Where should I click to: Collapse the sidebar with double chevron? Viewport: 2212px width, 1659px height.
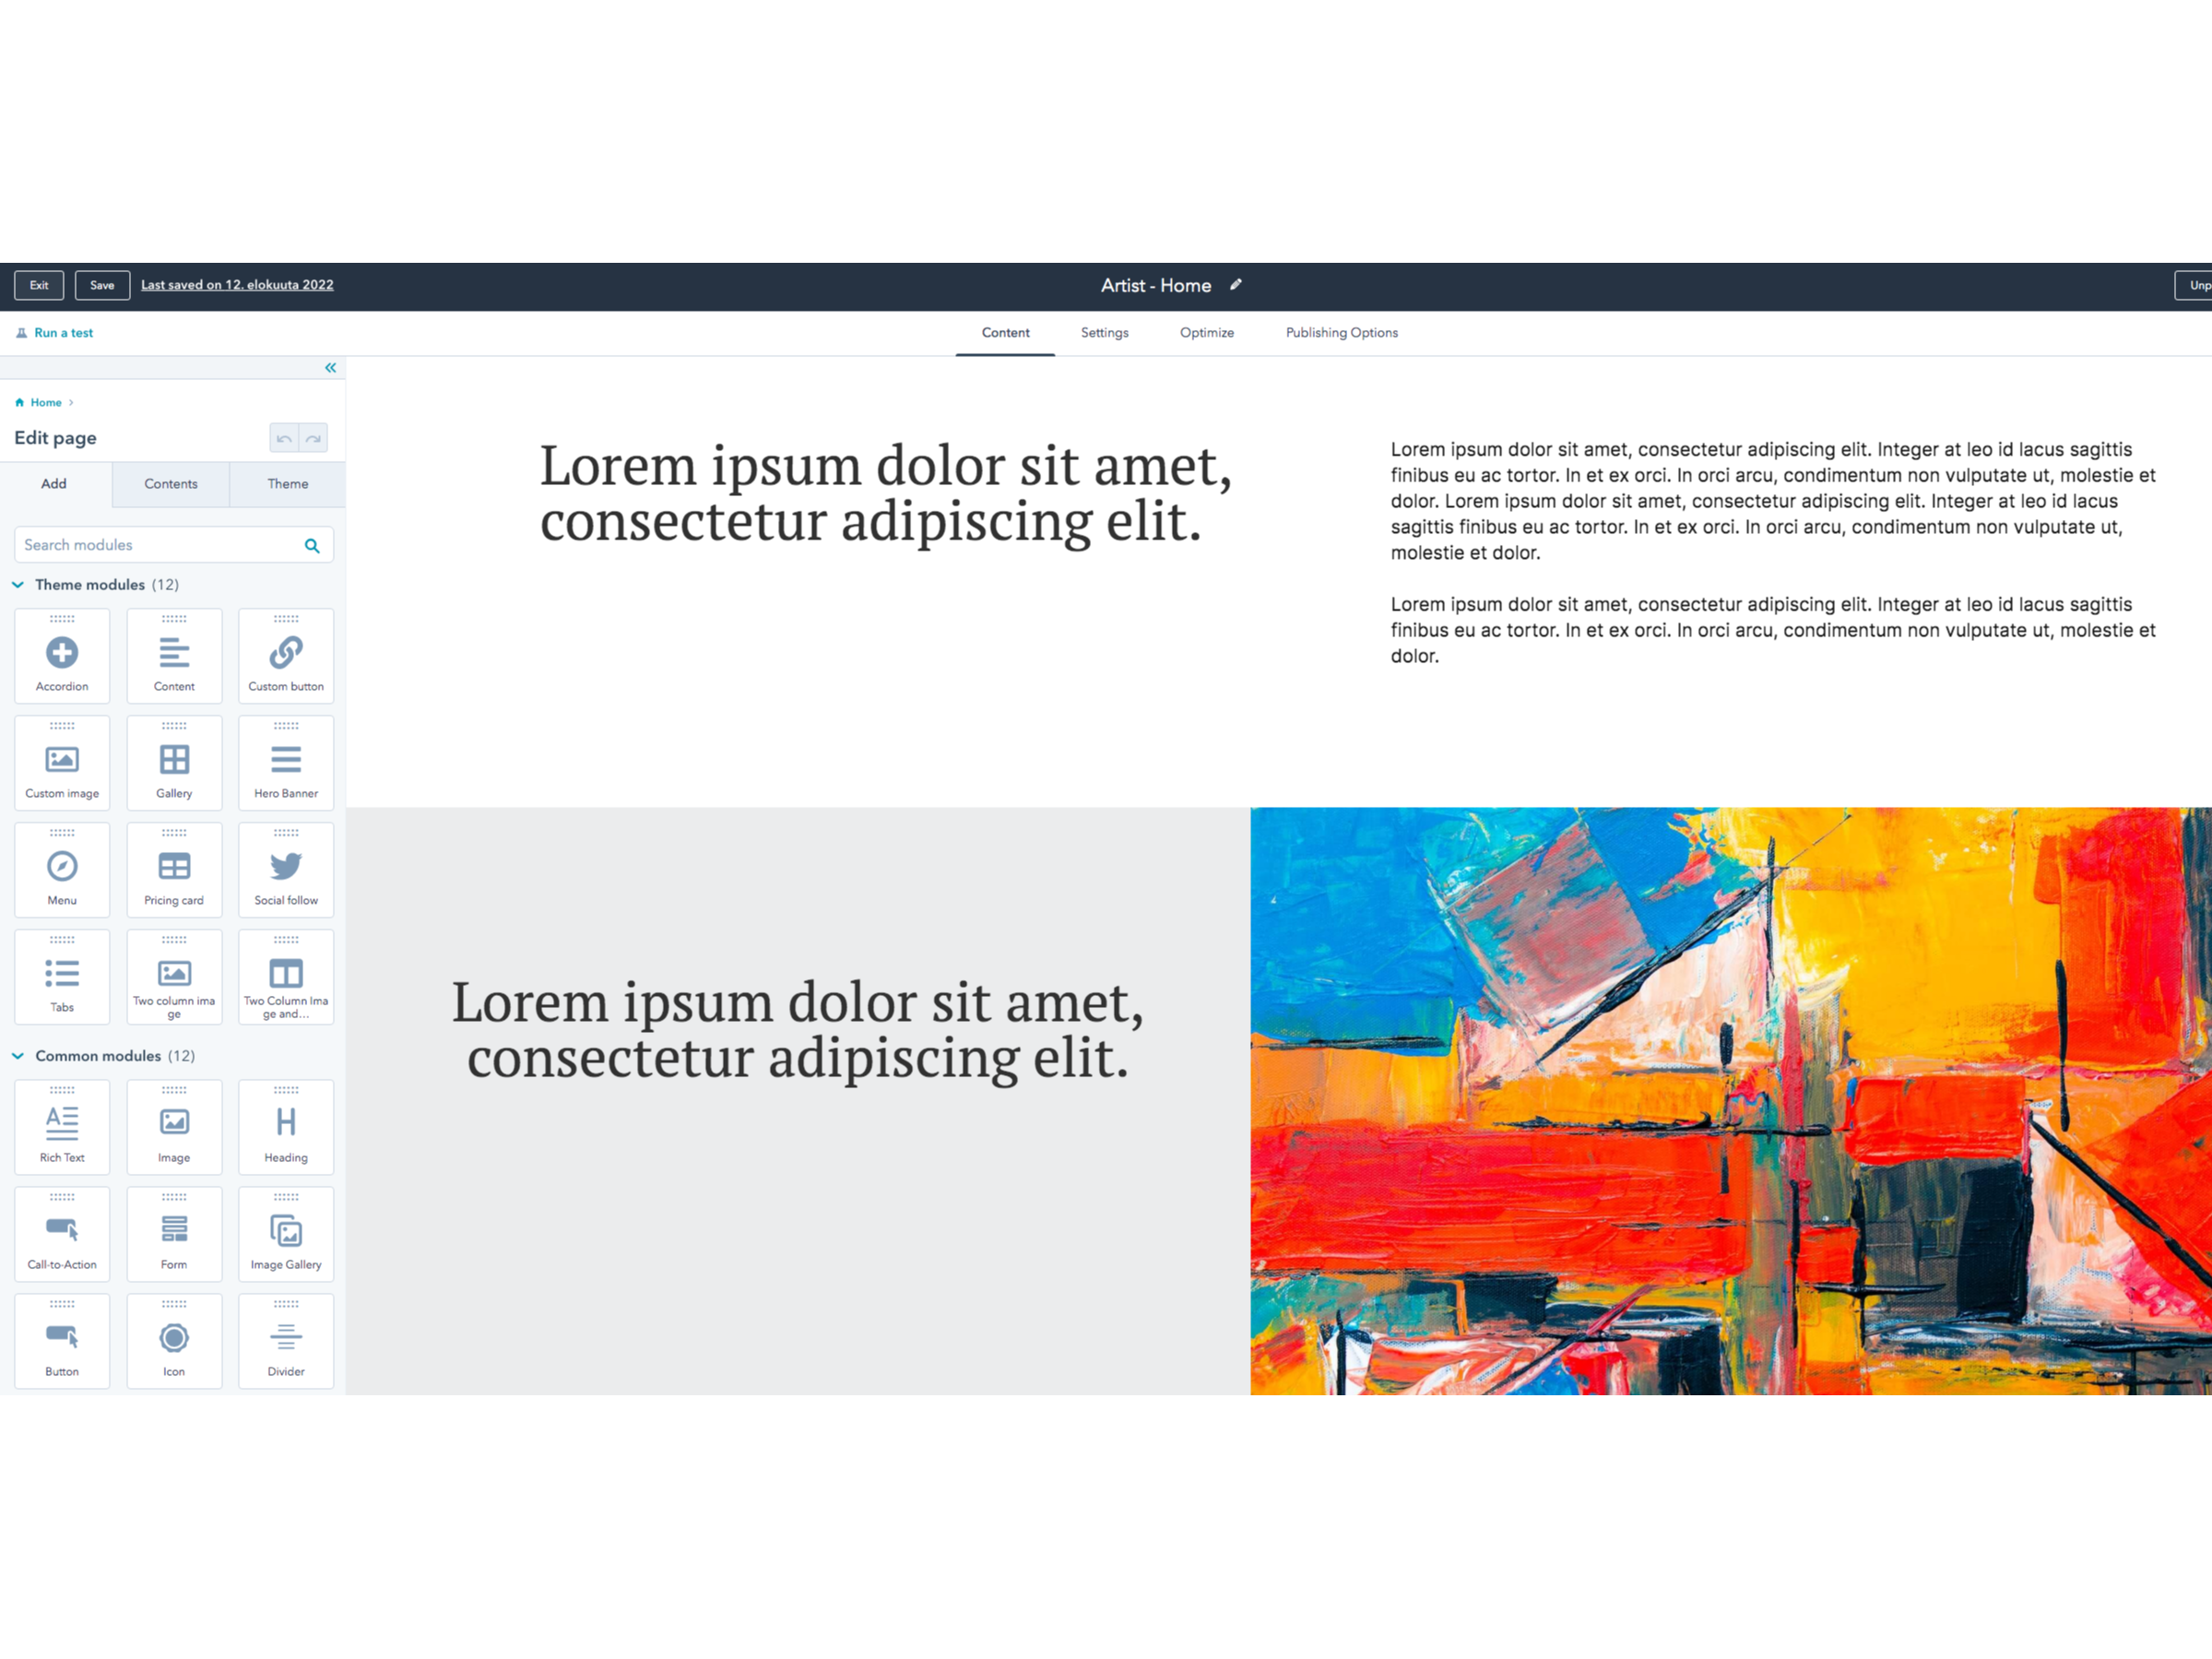[330, 368]
